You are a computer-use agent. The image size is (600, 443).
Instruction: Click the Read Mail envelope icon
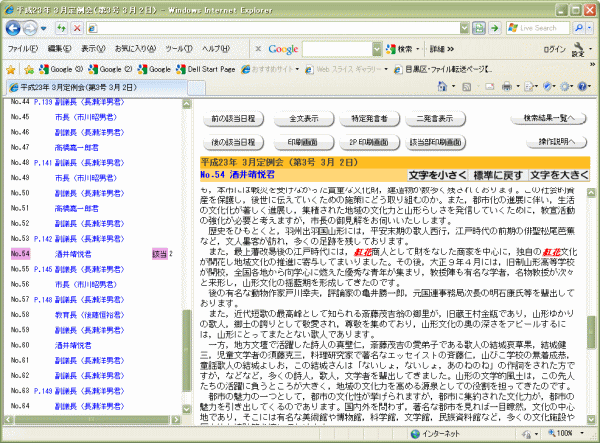point(490,87)
